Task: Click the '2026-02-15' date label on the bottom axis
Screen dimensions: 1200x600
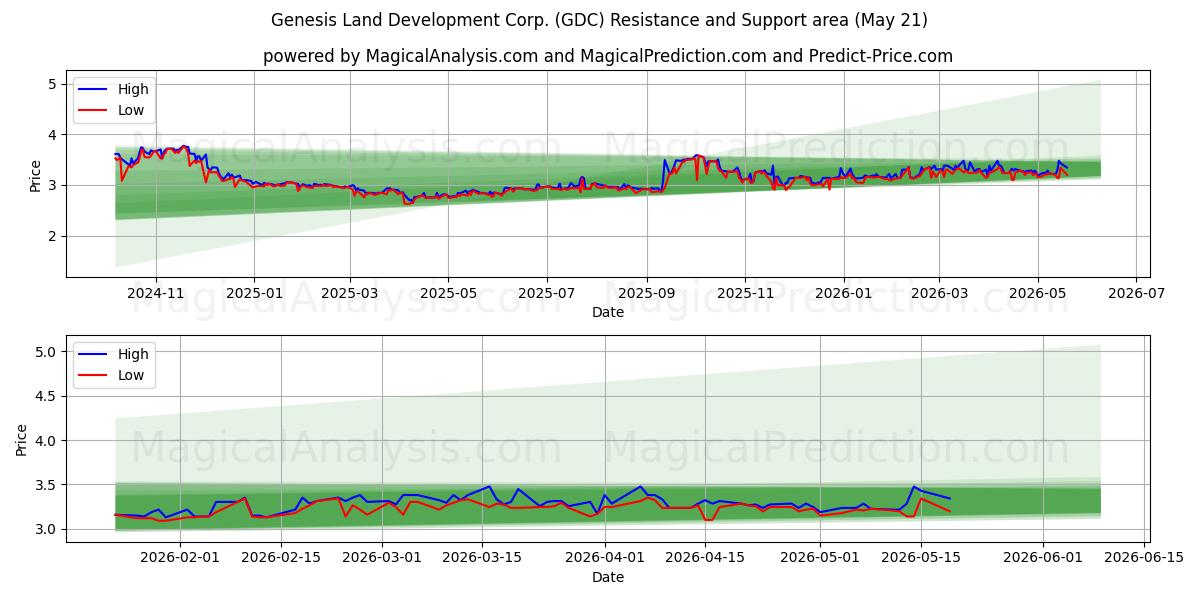Action: [281, 559]
